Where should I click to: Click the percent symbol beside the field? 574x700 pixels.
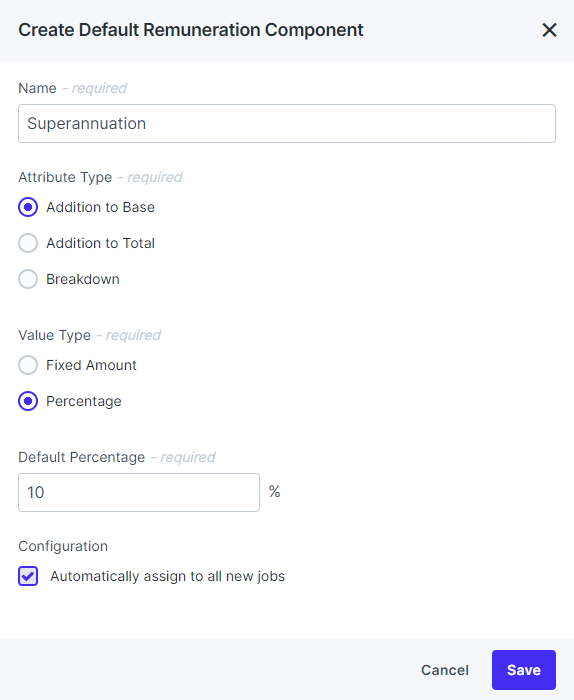click(x=275, y=492)
